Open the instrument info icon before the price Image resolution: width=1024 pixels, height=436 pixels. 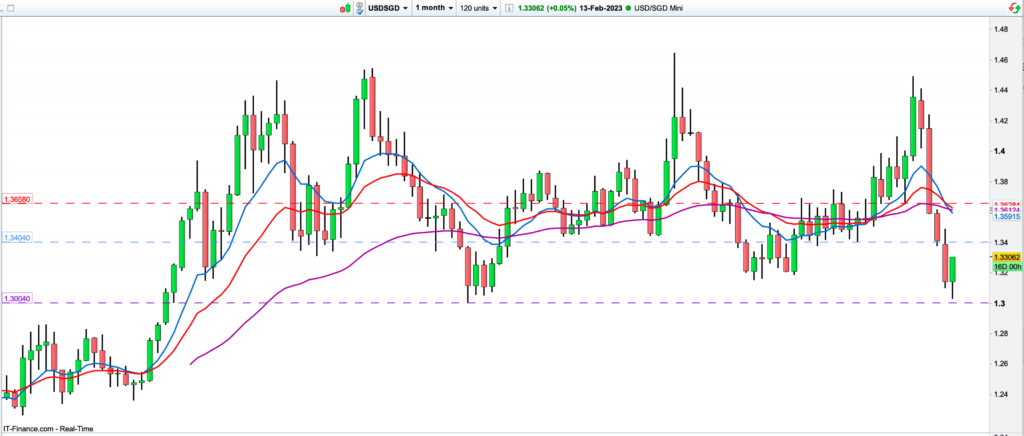[507, 7]
